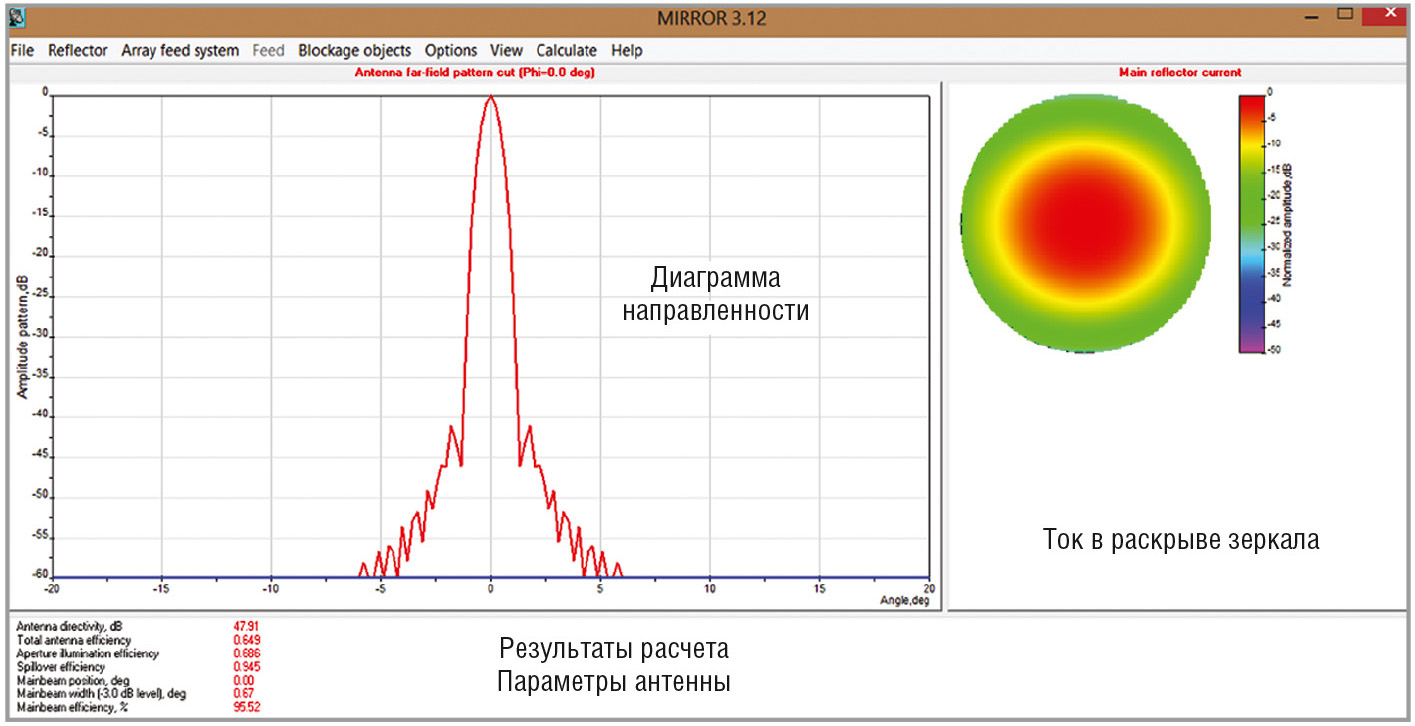Click the greyed-out Feed menu
The image size is (1415, 726).
tap(268, 50)
